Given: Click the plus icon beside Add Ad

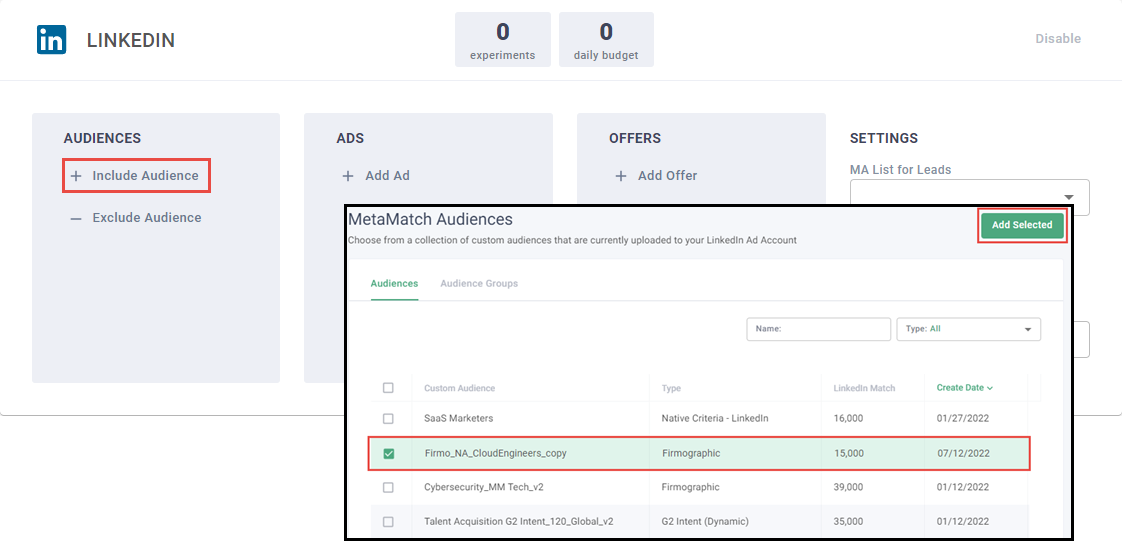Looking at the screenshot, I should tap(348, 176).
